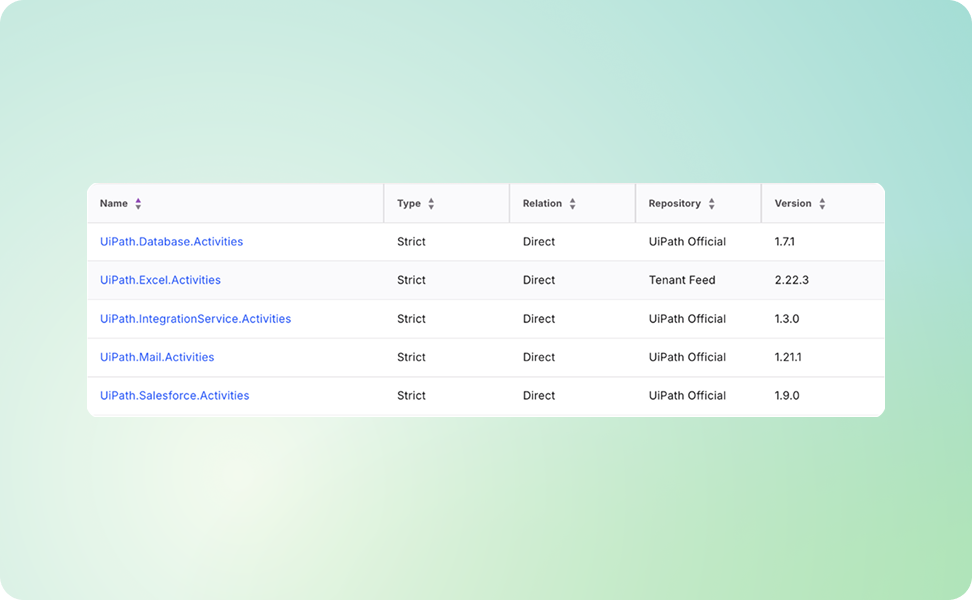
Task: Open the UiPath.Mail.Activities package link
Action: pos(156,357)
